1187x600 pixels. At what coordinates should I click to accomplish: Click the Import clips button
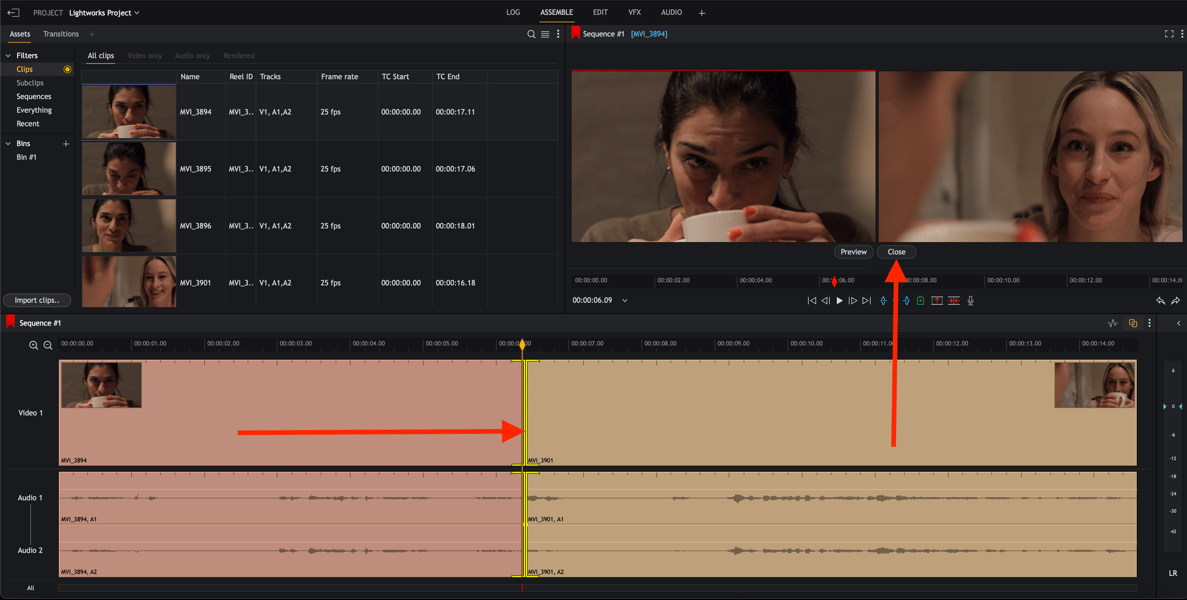point(37,300)
